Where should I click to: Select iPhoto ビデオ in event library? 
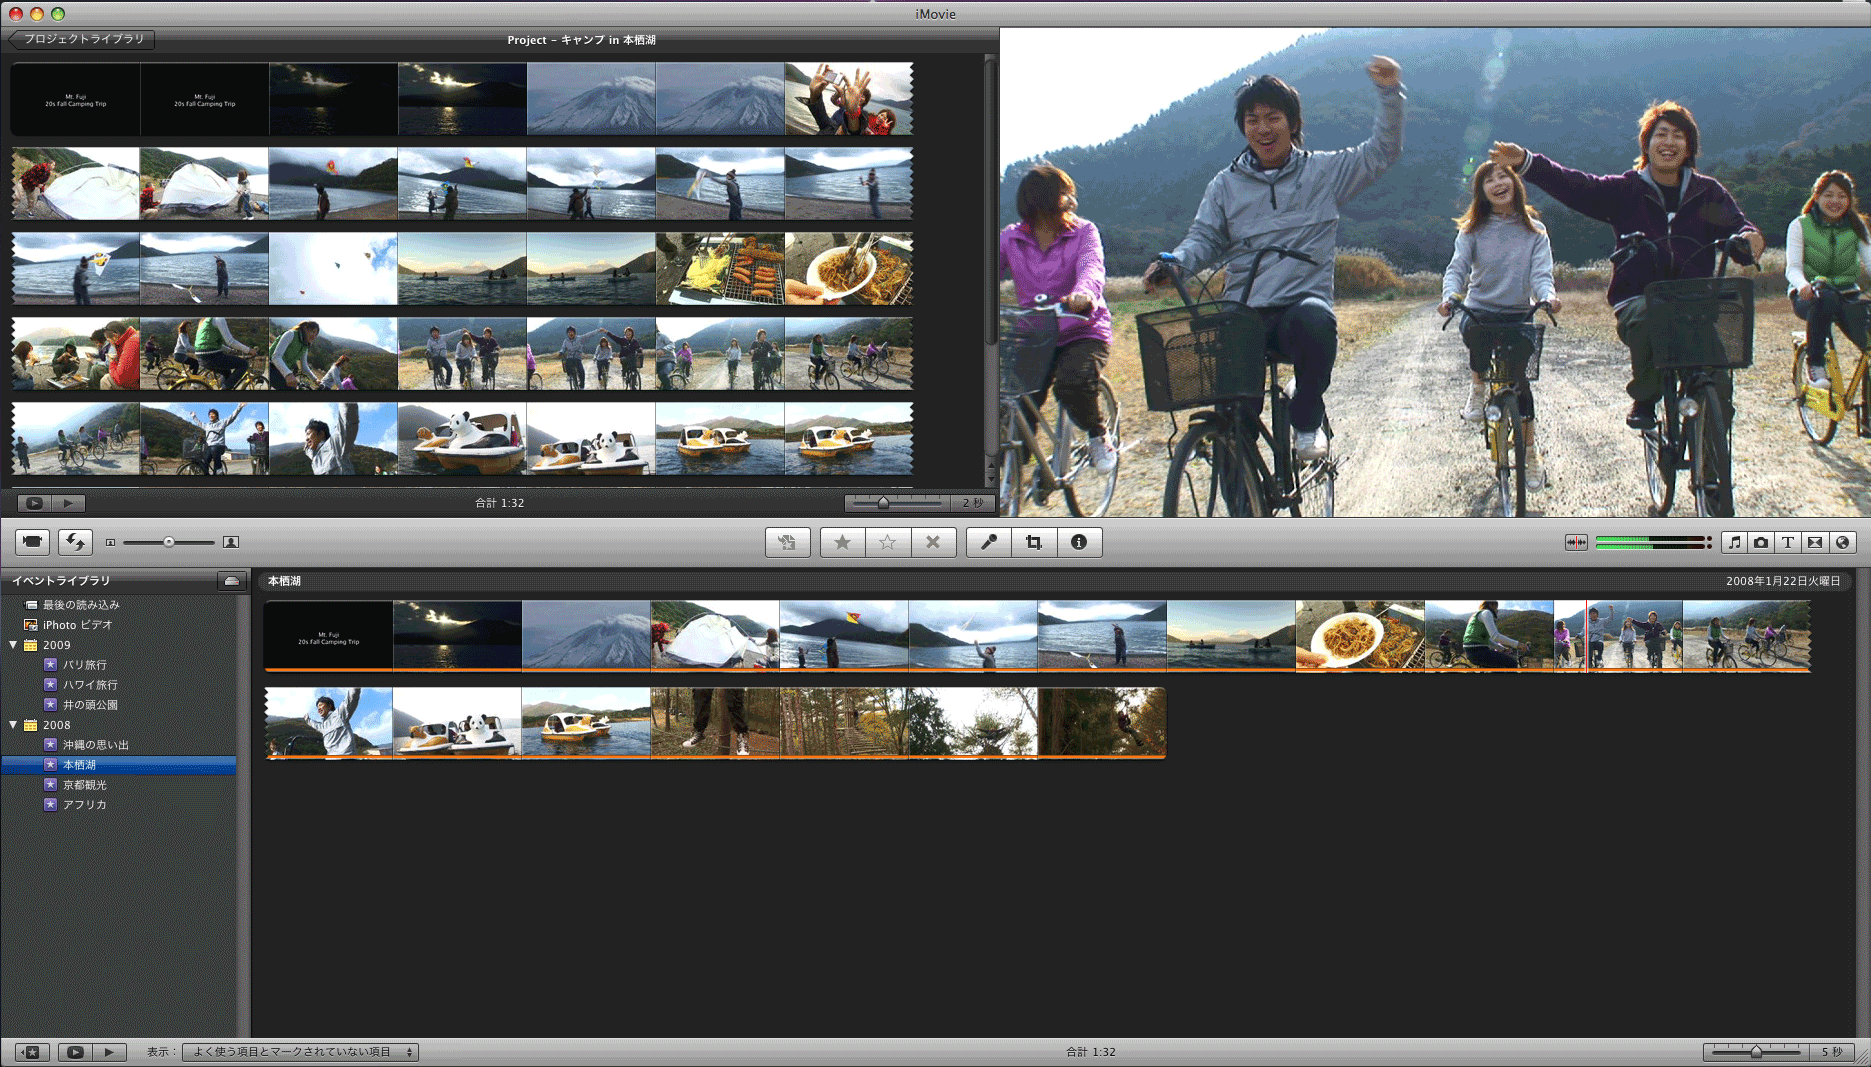77,625
